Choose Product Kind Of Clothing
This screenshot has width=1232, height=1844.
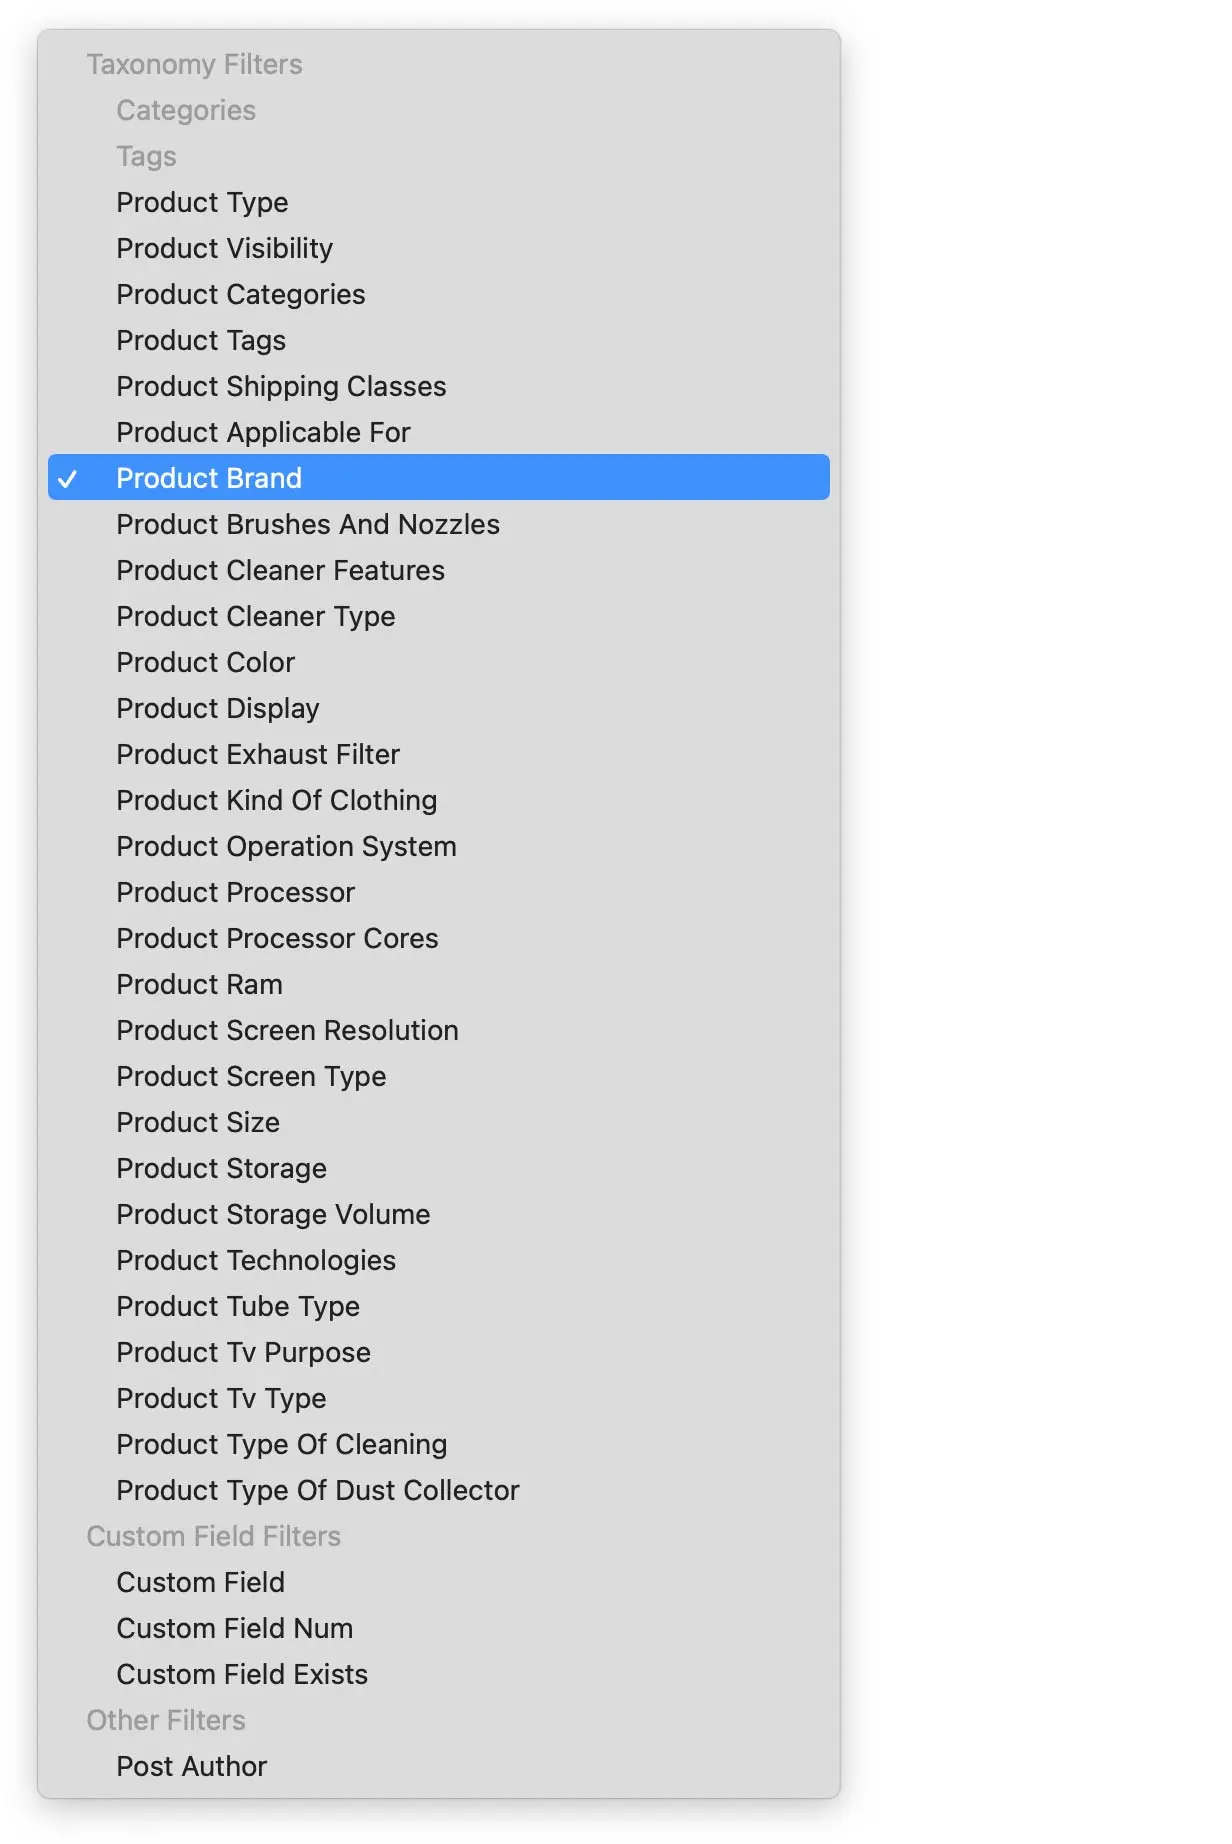(276, 800)
